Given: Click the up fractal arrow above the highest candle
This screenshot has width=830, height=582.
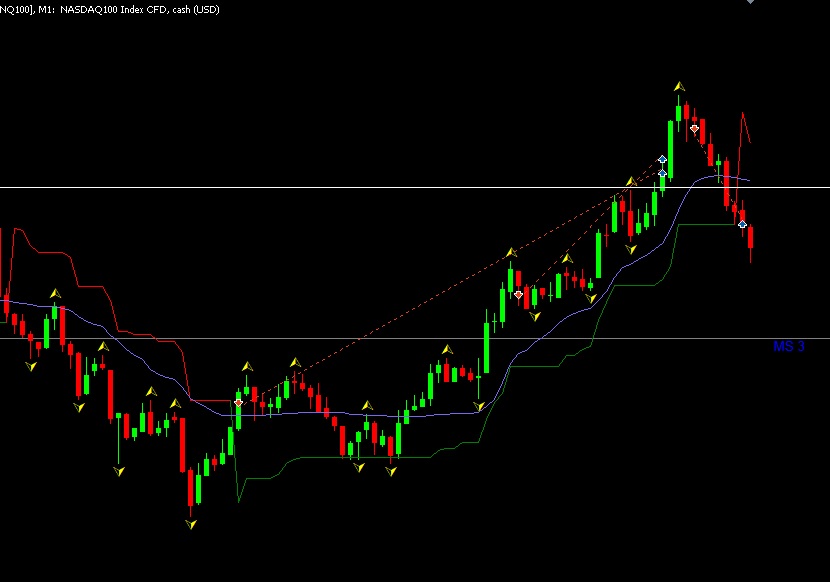Looking at the screenshot, I should coord(679,86).
